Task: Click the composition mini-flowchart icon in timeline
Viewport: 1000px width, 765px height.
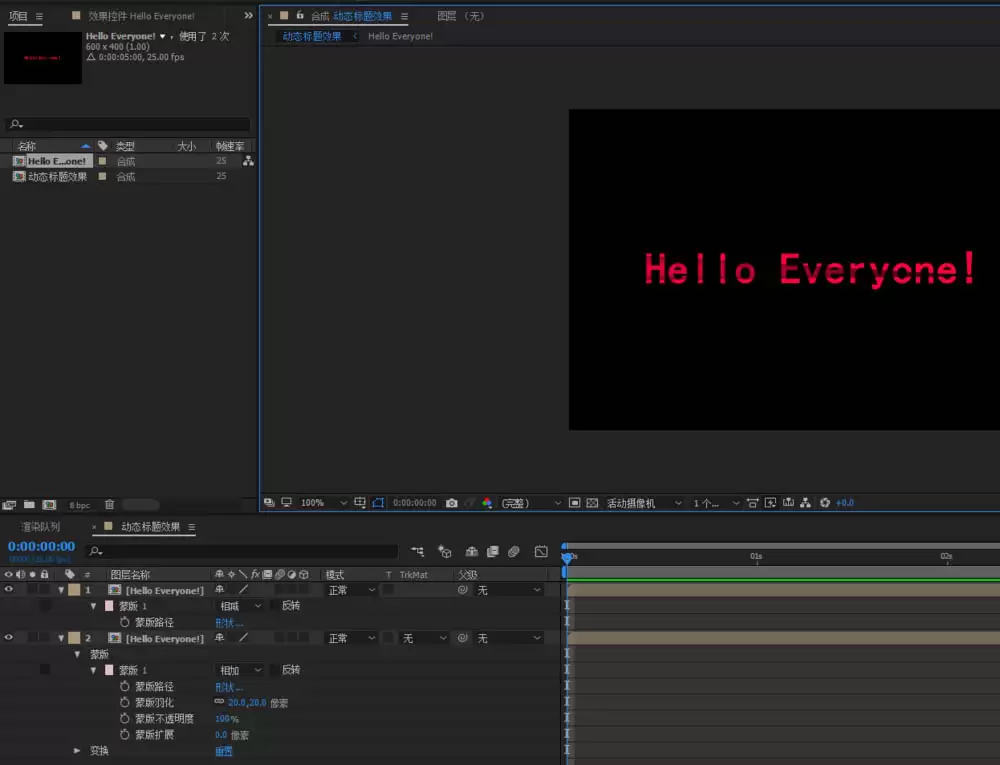Action: 418,551
